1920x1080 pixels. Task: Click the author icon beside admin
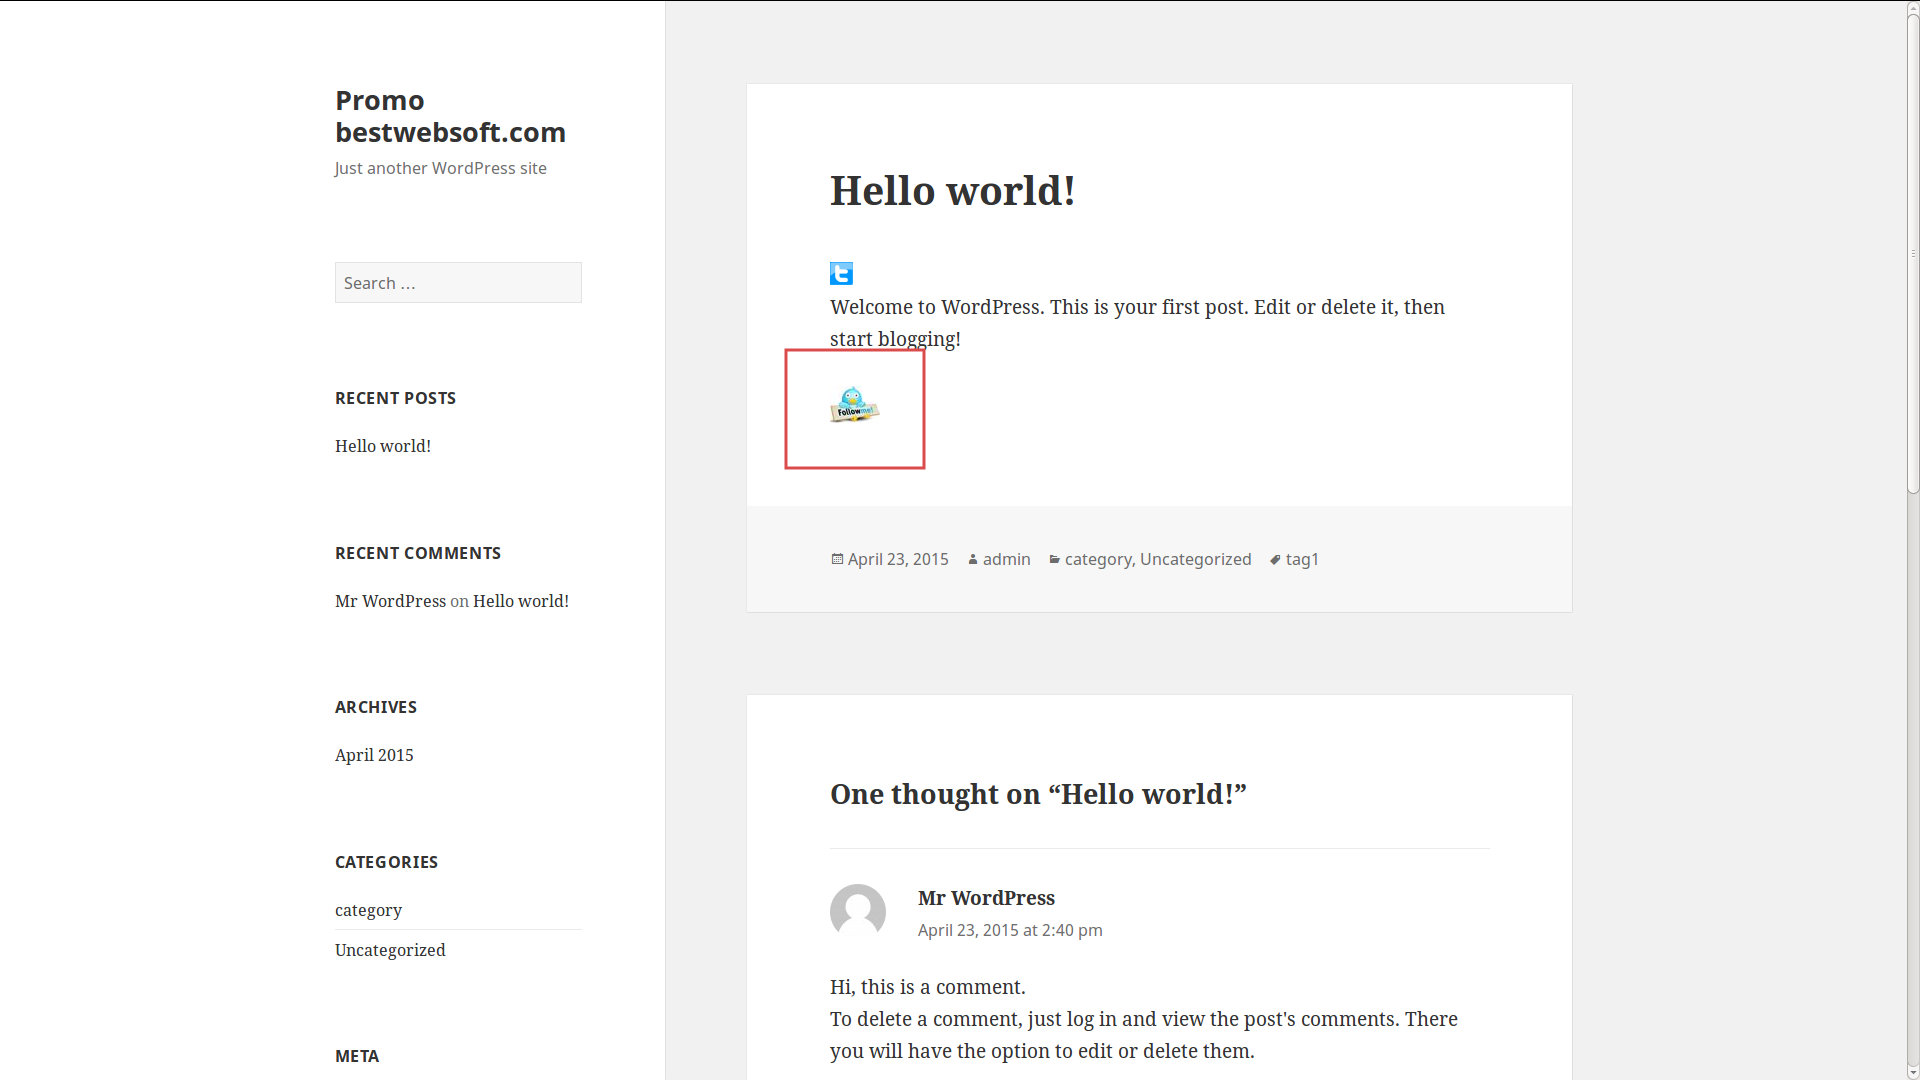point(973,559)
